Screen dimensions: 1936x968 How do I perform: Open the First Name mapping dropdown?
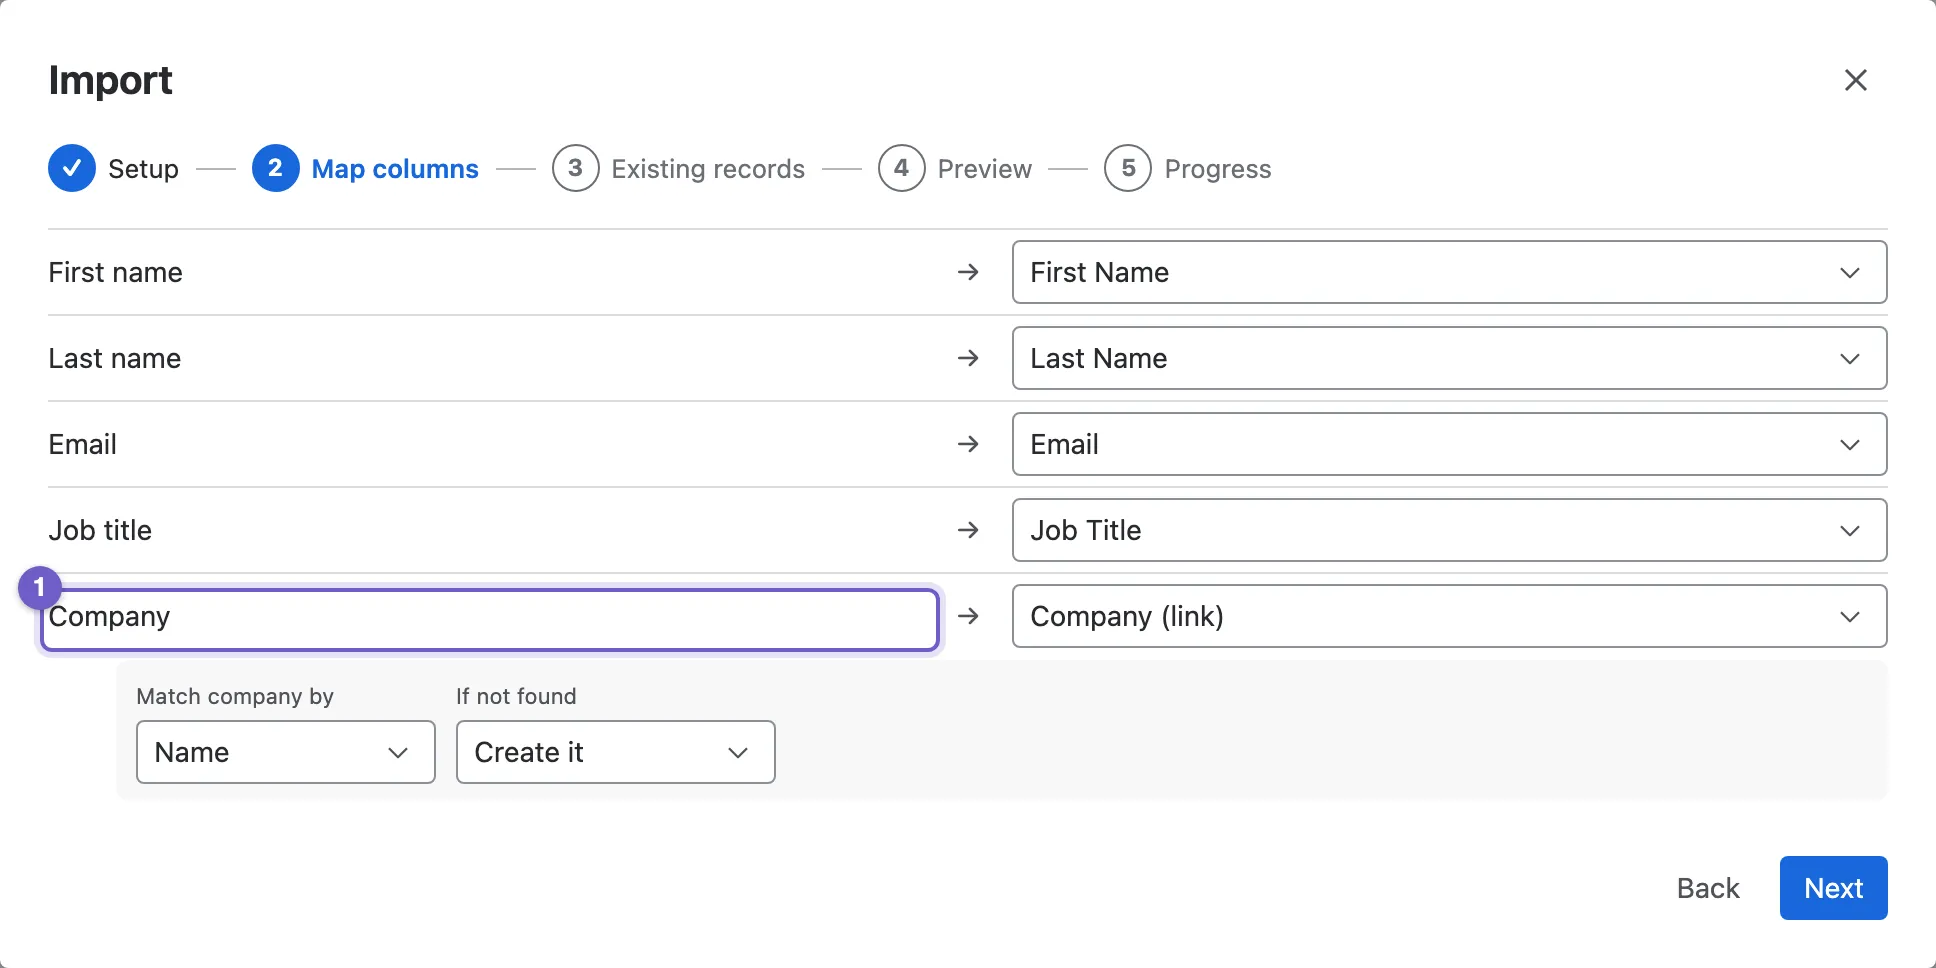pos(1449,272)
